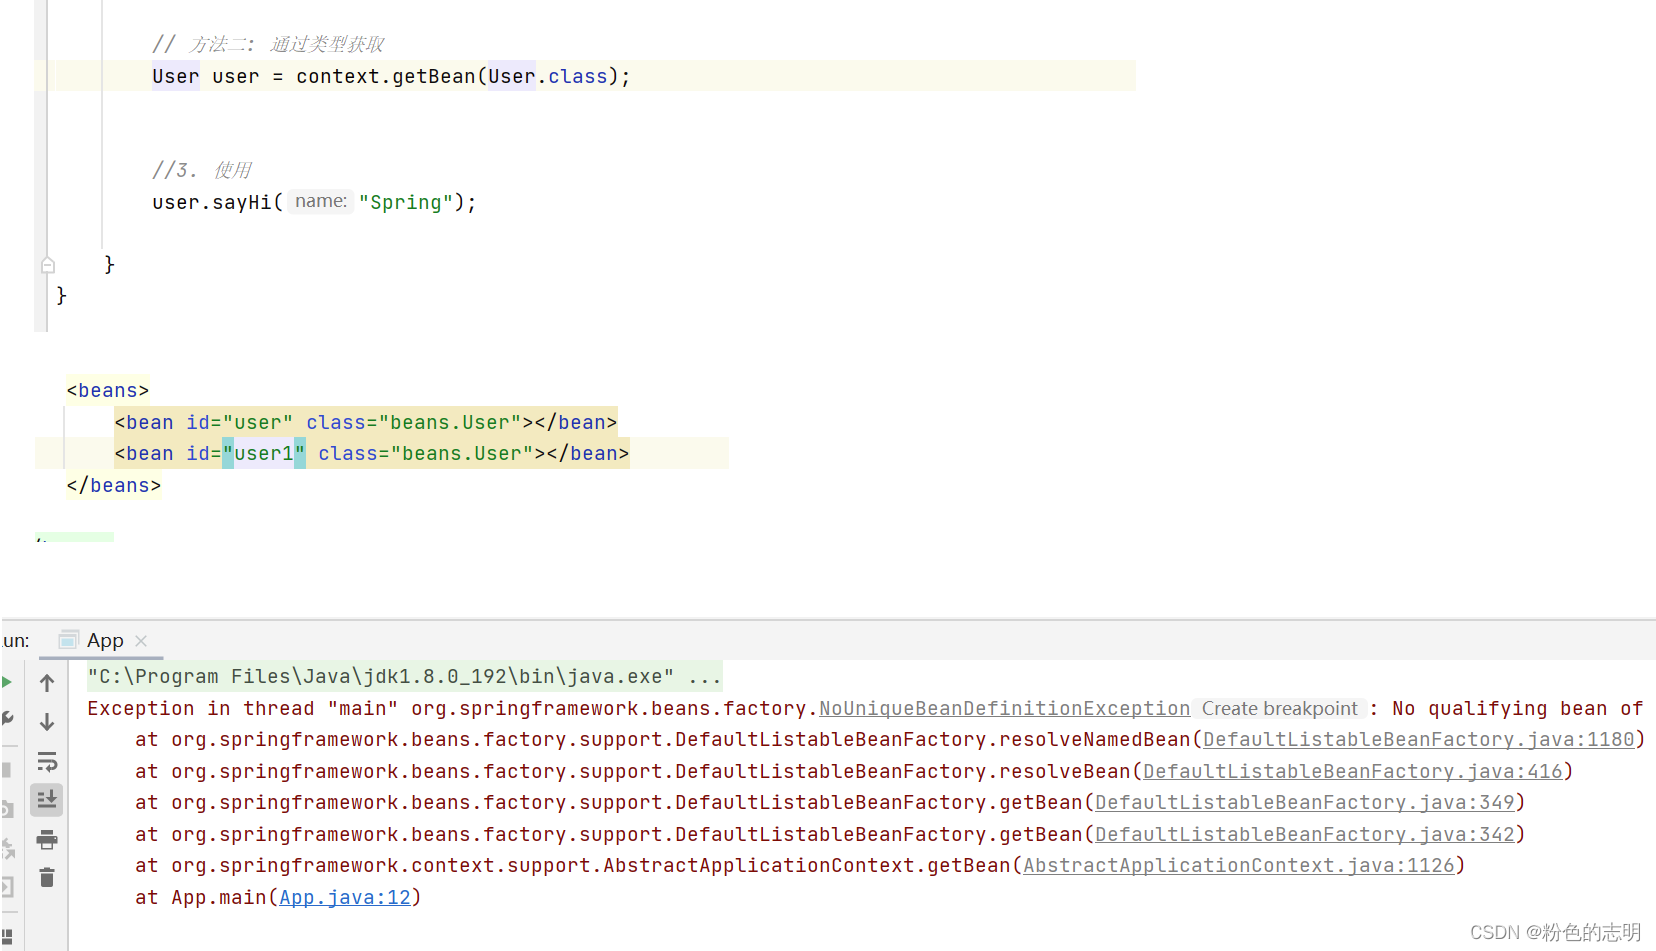Image resolution: width=1656 pixels, height=951 pixels.
Task: Click the 方法二 comment line
Action: coord(268,45)
